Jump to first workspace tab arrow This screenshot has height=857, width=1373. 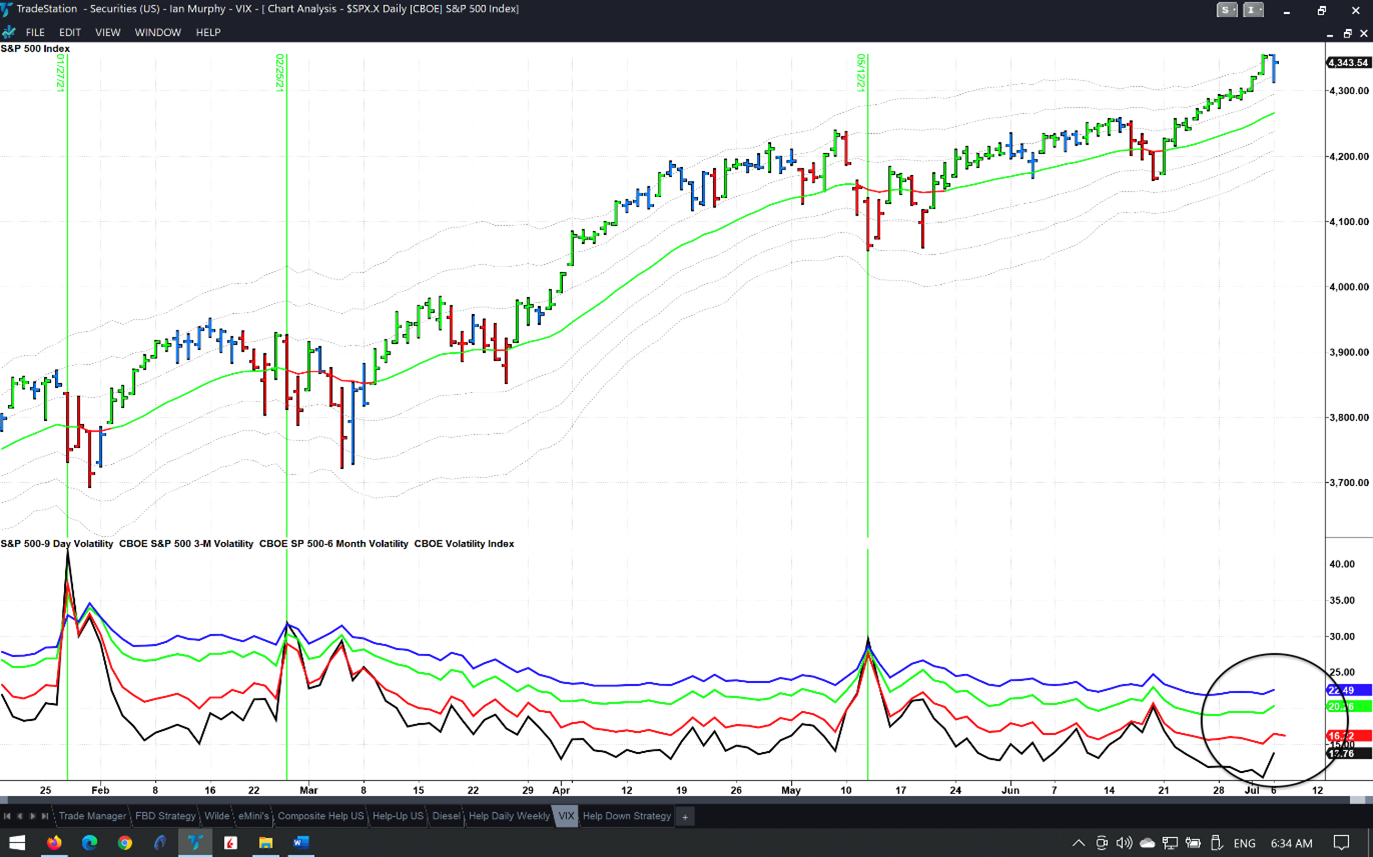tap(7, 816)
